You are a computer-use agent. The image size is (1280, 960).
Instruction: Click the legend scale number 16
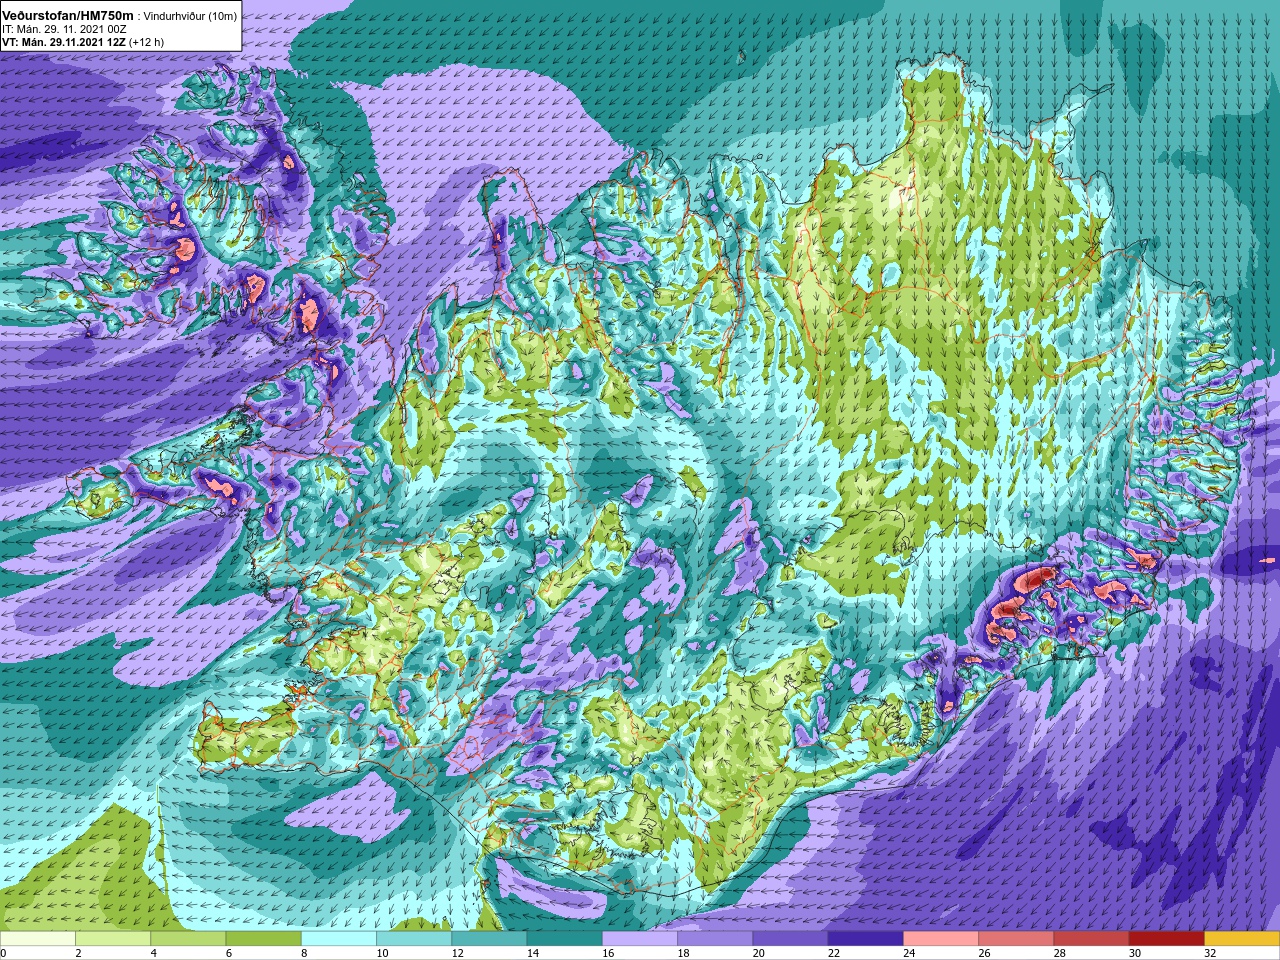(608, 953)
